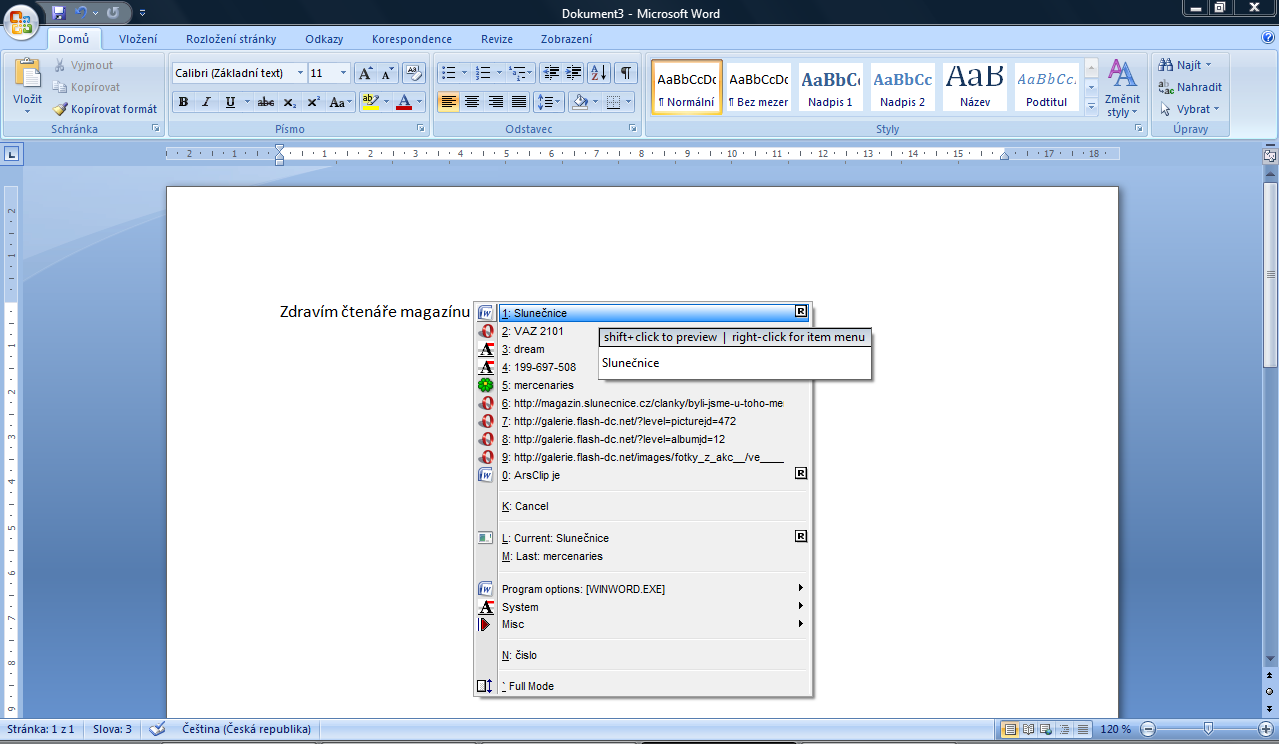Image resolution: width=1279 pixels, height=744 pixels.
Task: Apply Název style
Action: [x=974, y=88]
